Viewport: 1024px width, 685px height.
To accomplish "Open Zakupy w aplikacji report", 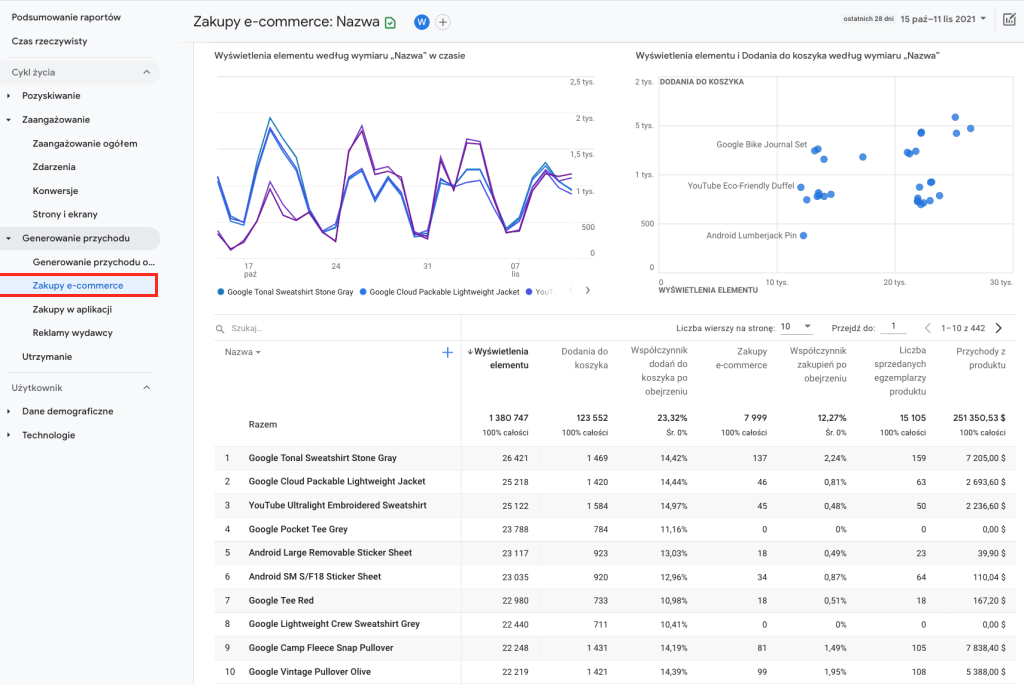I will 72,310.
